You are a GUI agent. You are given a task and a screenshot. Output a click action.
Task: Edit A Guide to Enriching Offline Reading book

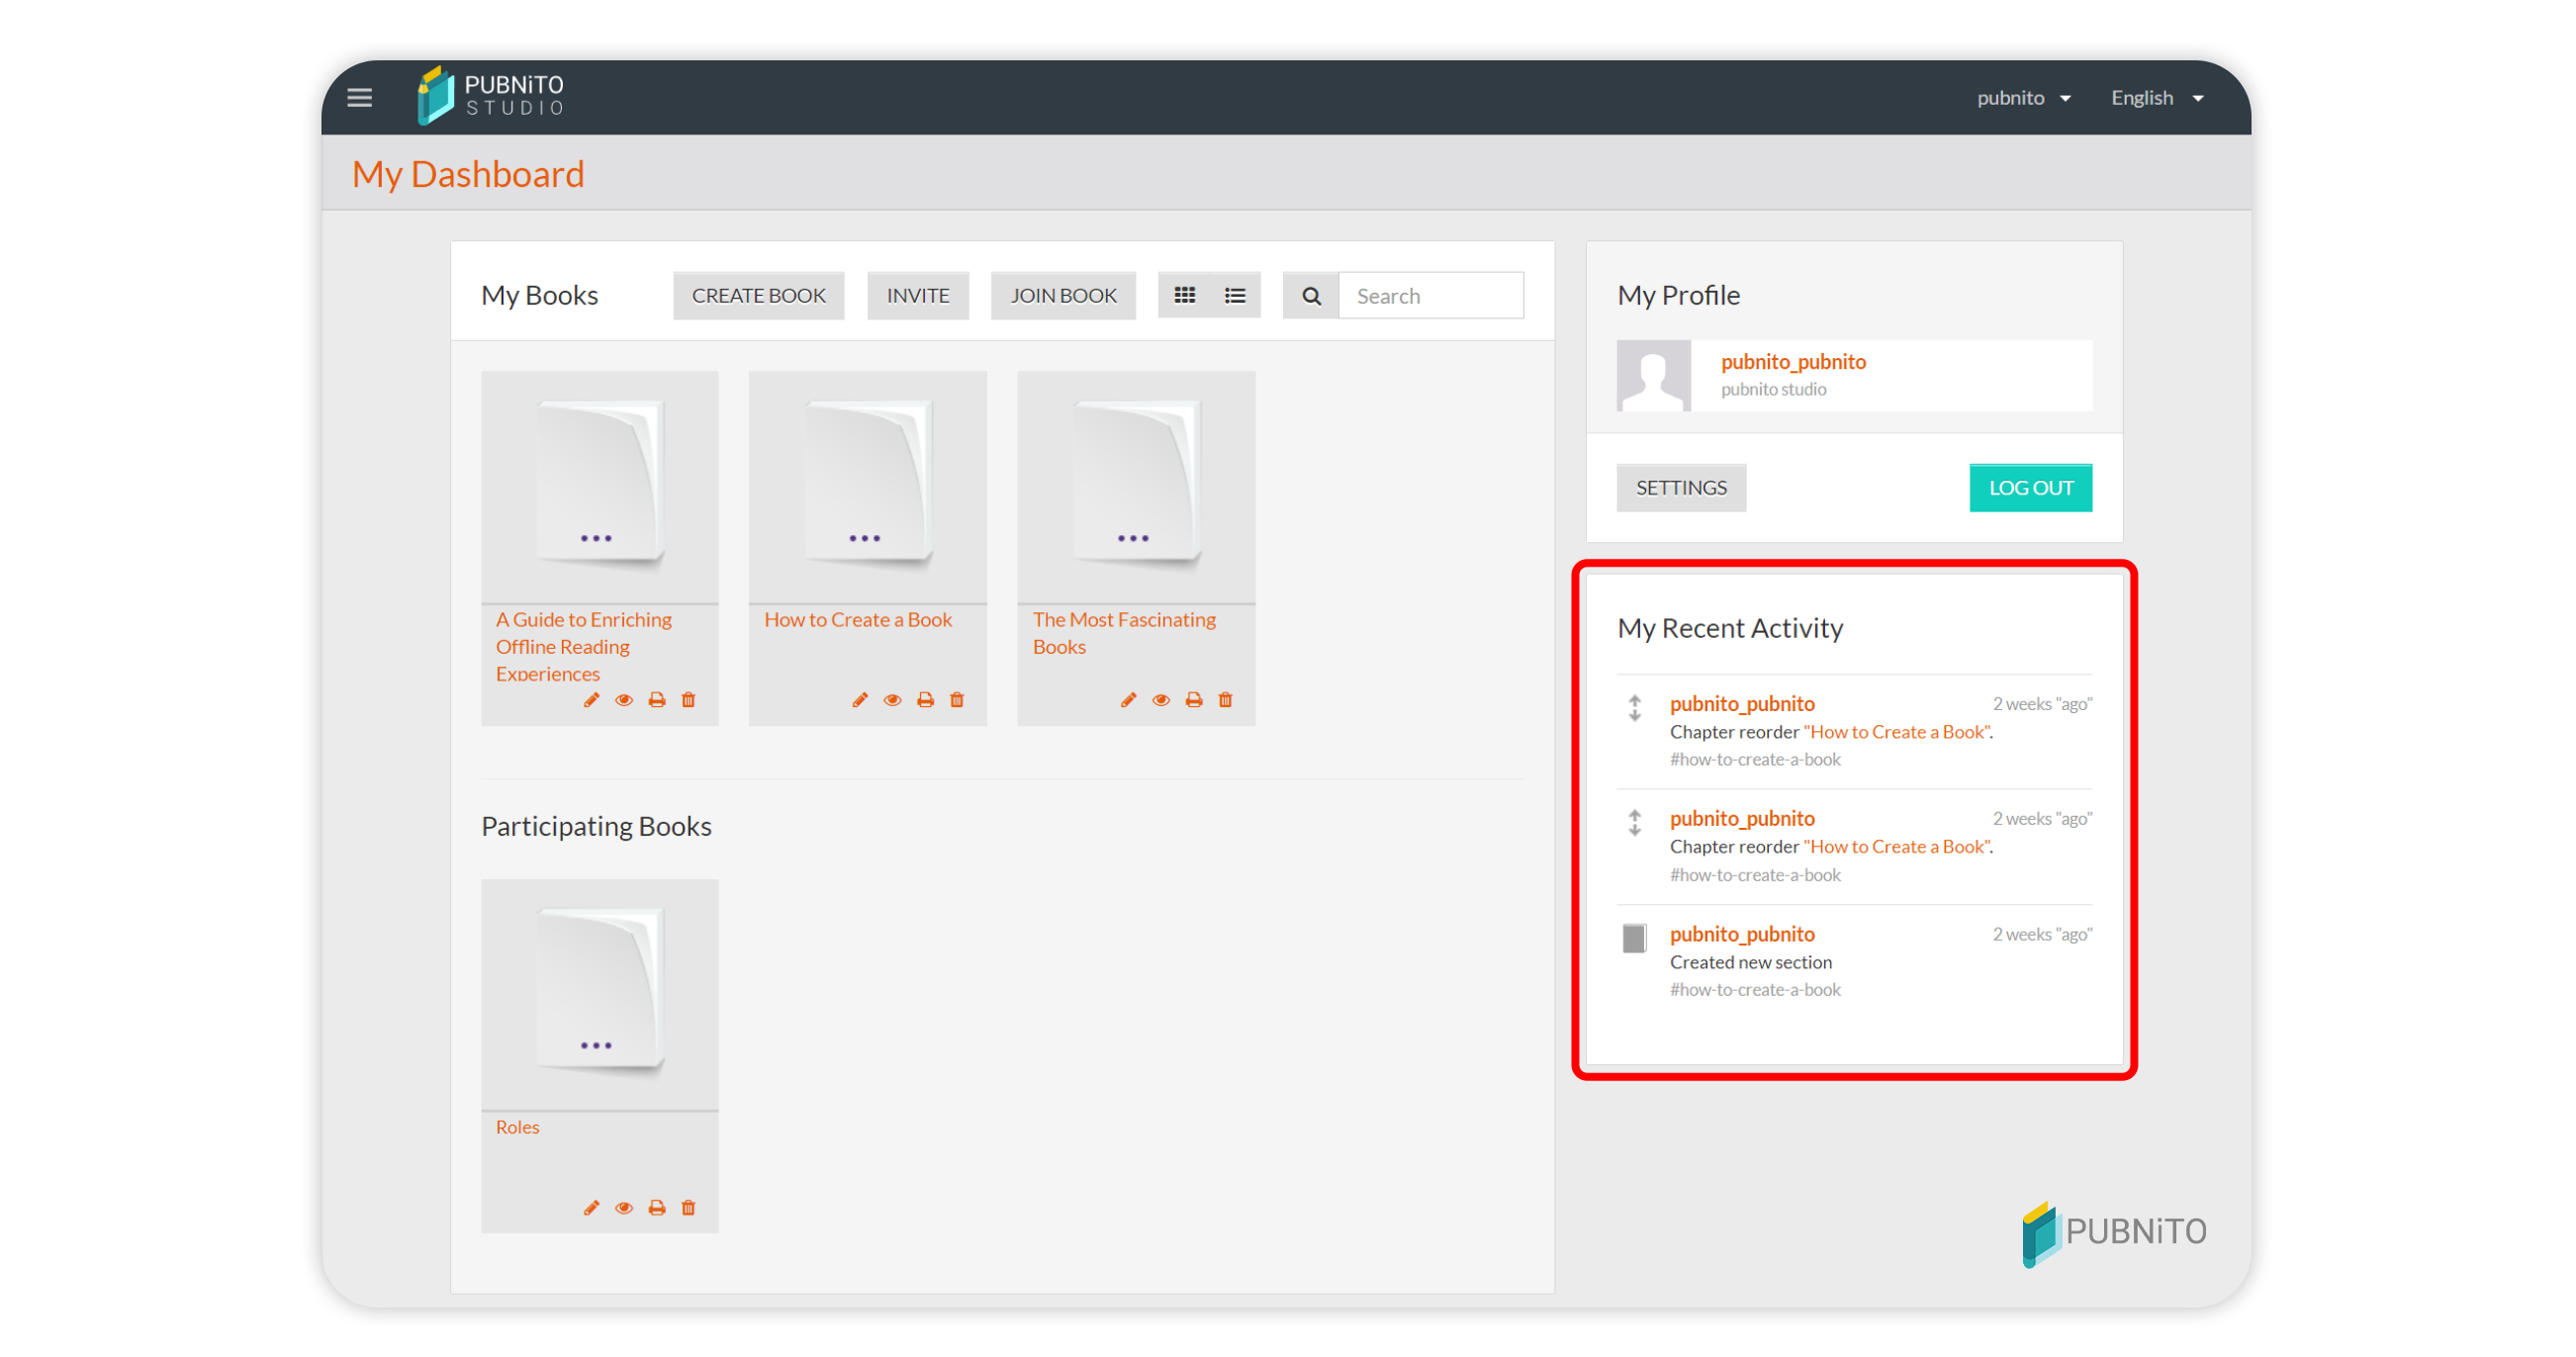(x=591, y=700)
